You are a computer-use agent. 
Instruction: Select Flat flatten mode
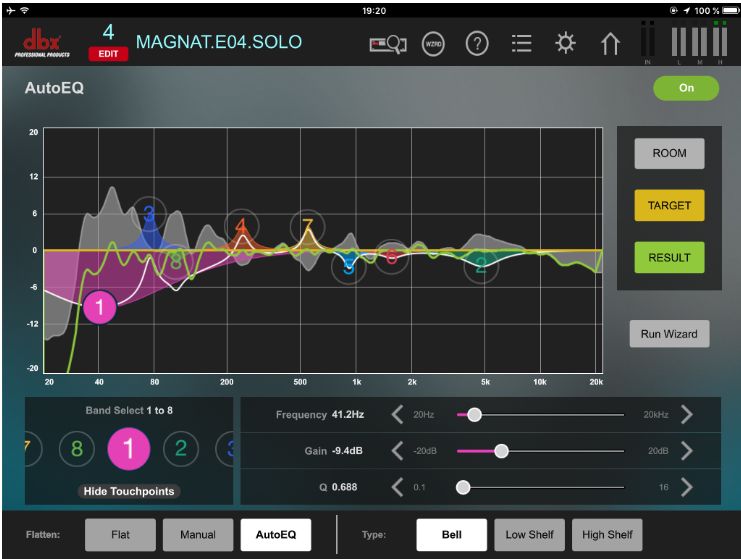pyautogui.click(x=121, y=535)
